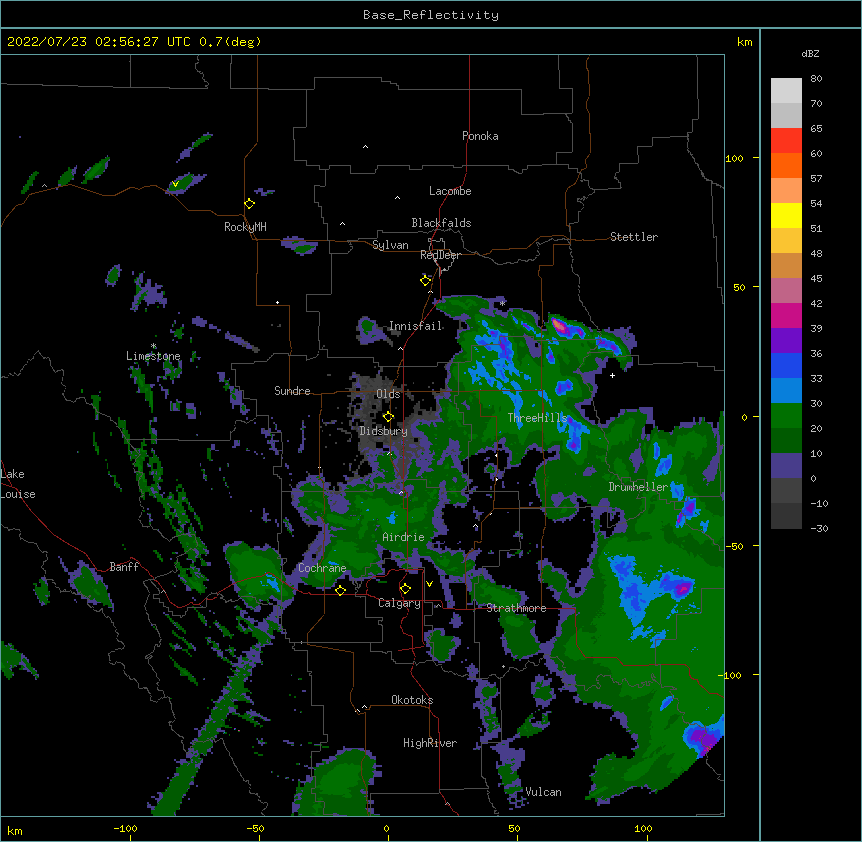862x842 pixels.
Task: Select the lightest grey 70-80 dBZ swatch
Action: click(x=786, y=91)
